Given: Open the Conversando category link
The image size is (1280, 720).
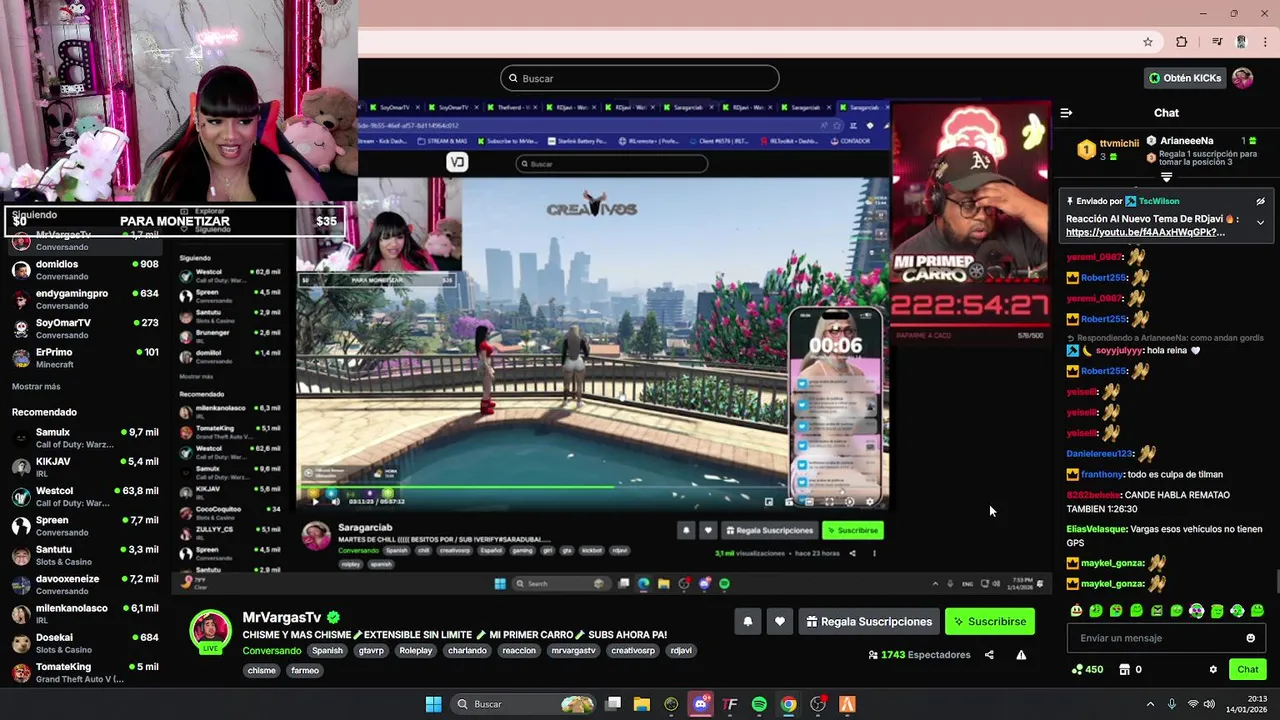Looking at the screenshot, I should (272, 651).
